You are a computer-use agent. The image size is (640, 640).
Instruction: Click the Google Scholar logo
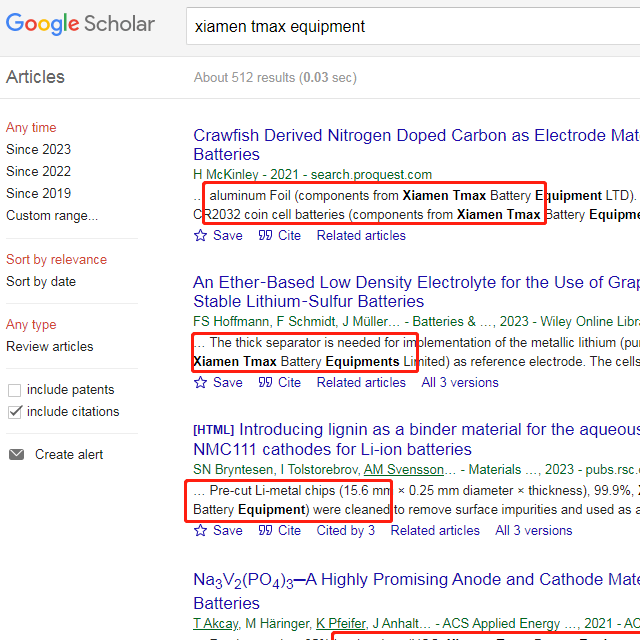pos(80,24)
